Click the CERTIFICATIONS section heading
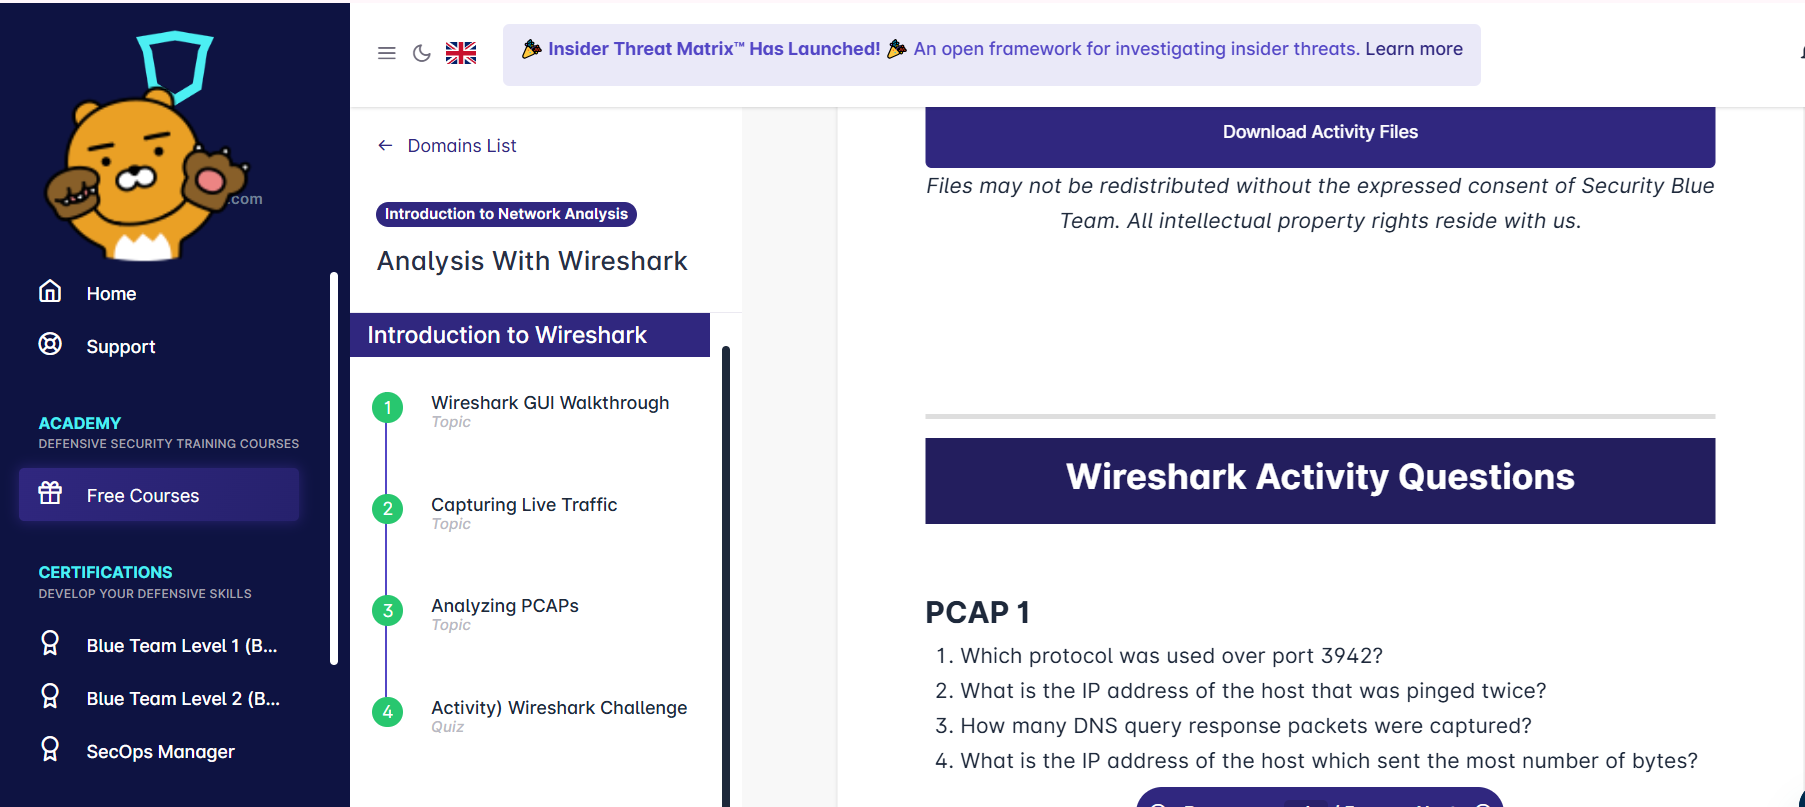The height and width of the screenshot is (807, 1805). tap(105, 573)
